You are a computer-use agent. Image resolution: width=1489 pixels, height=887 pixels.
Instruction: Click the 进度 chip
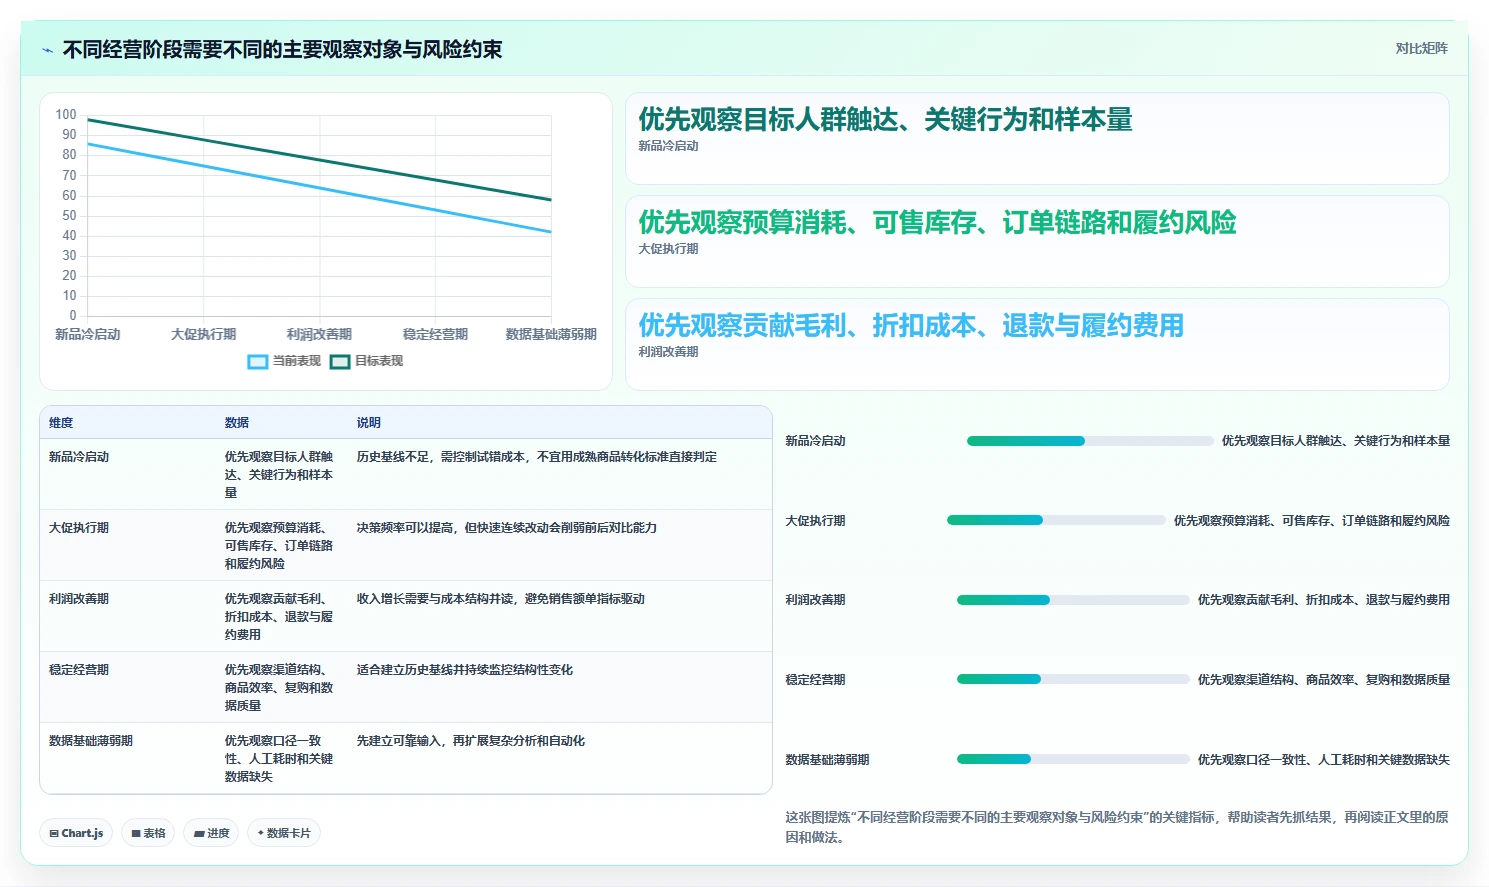[211, 833]
